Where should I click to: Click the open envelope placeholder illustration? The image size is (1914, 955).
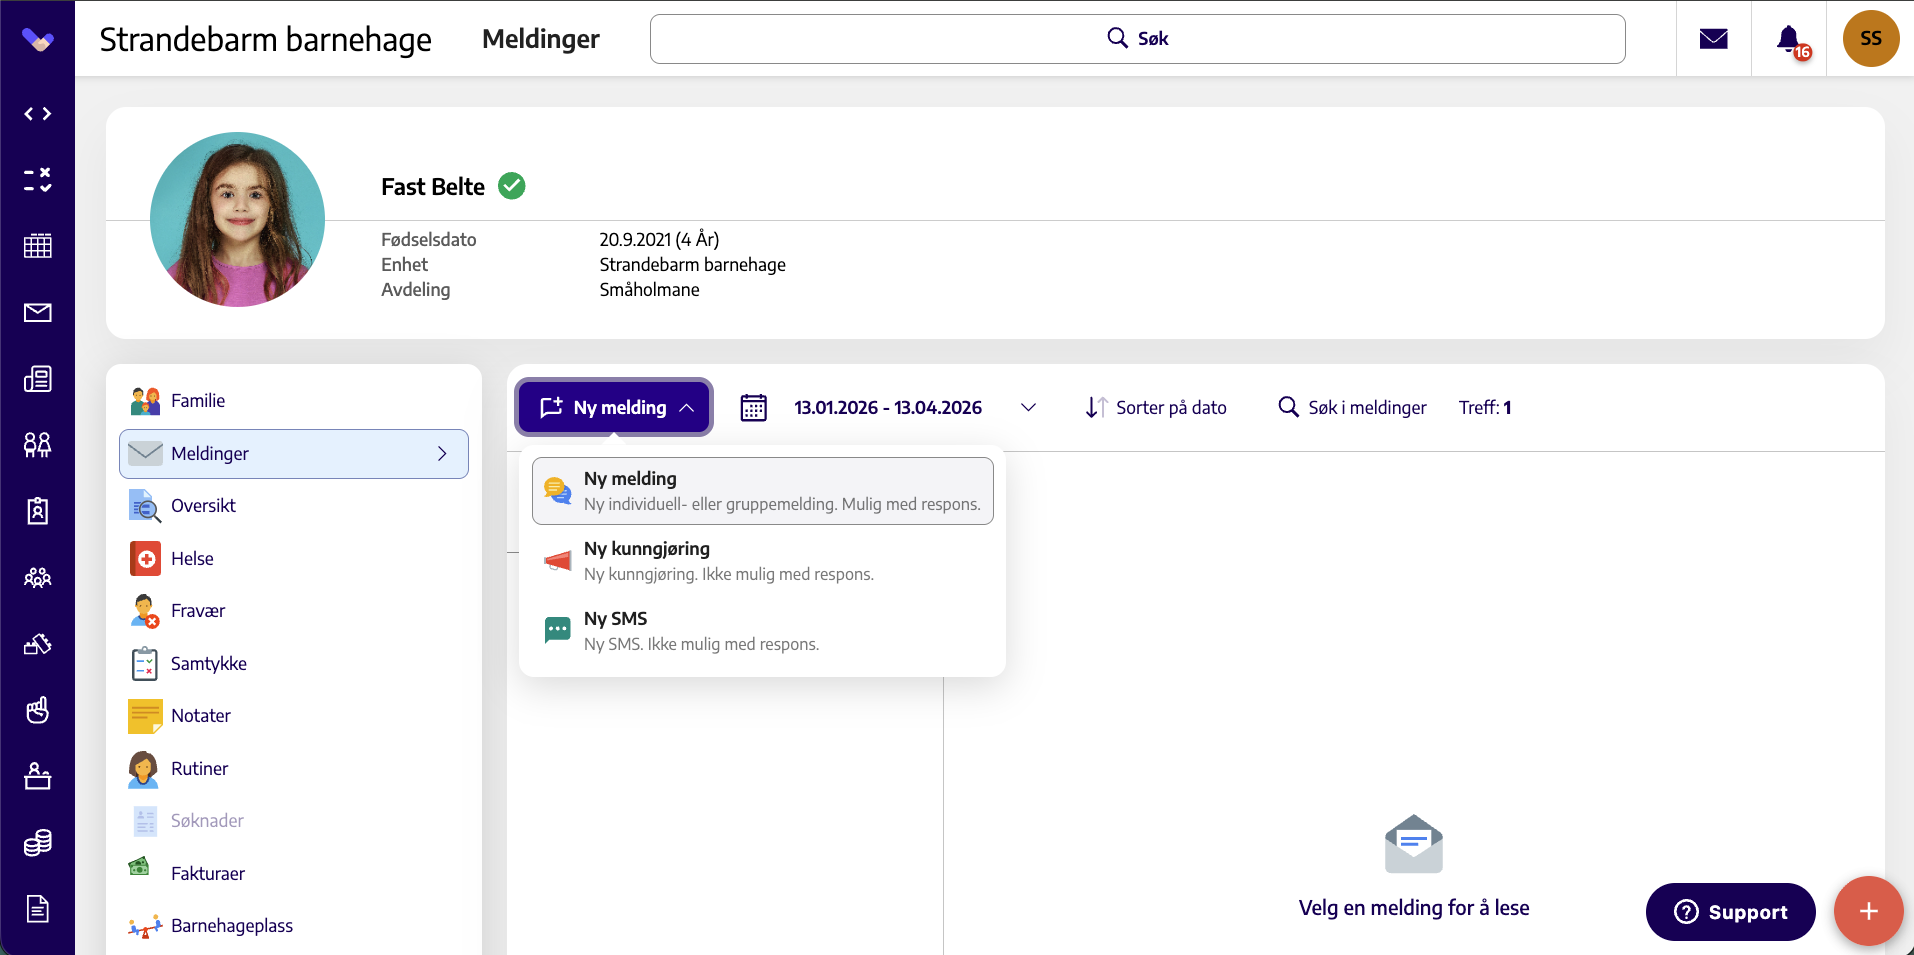[x=1413, y=844]
